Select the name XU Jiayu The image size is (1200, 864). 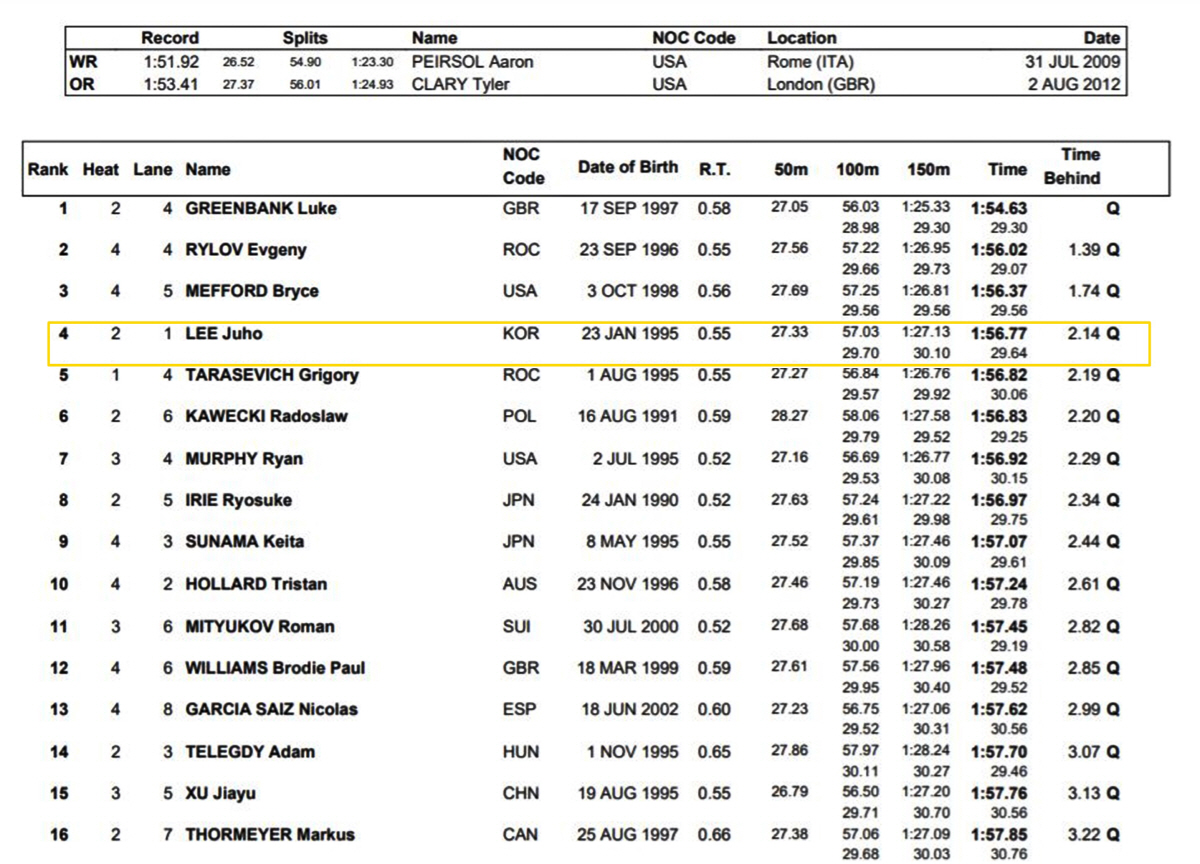pyautogui.click(x=220, y=794)
